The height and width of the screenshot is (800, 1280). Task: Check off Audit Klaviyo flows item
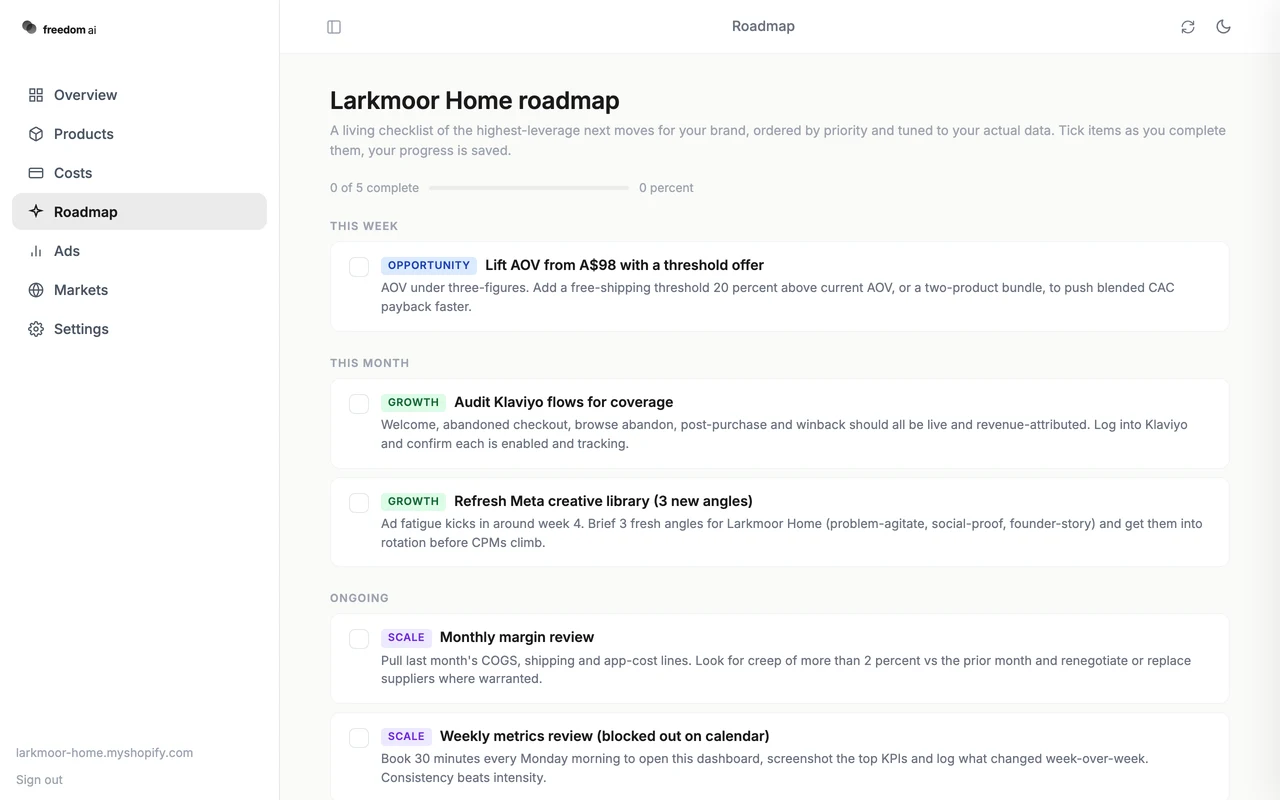(x=359, y=404)
